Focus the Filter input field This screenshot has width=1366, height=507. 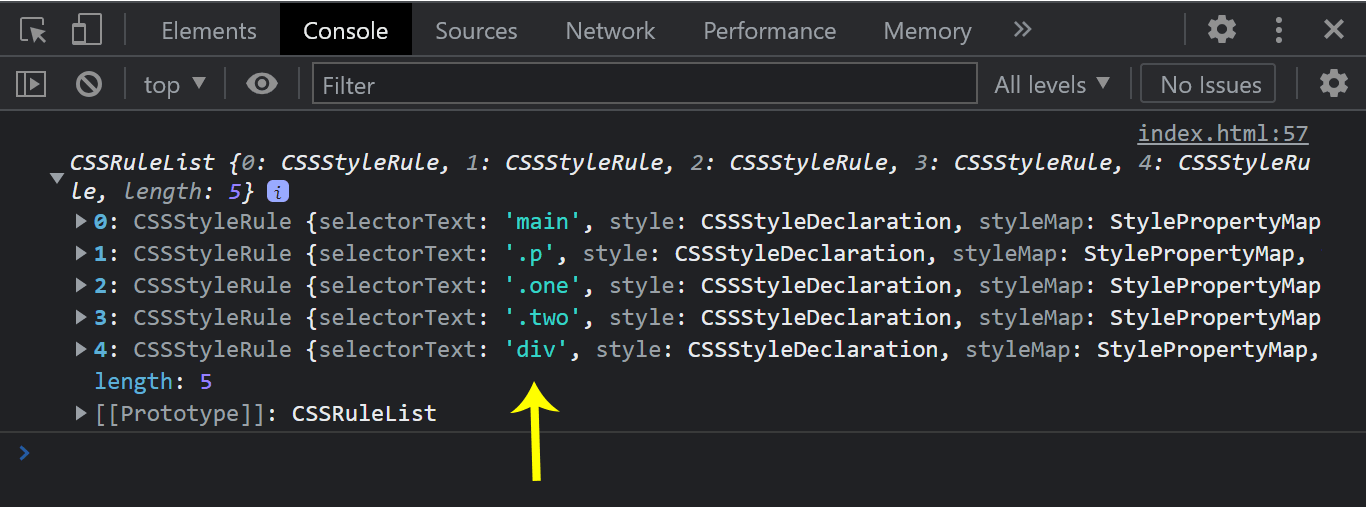[645, 85]
